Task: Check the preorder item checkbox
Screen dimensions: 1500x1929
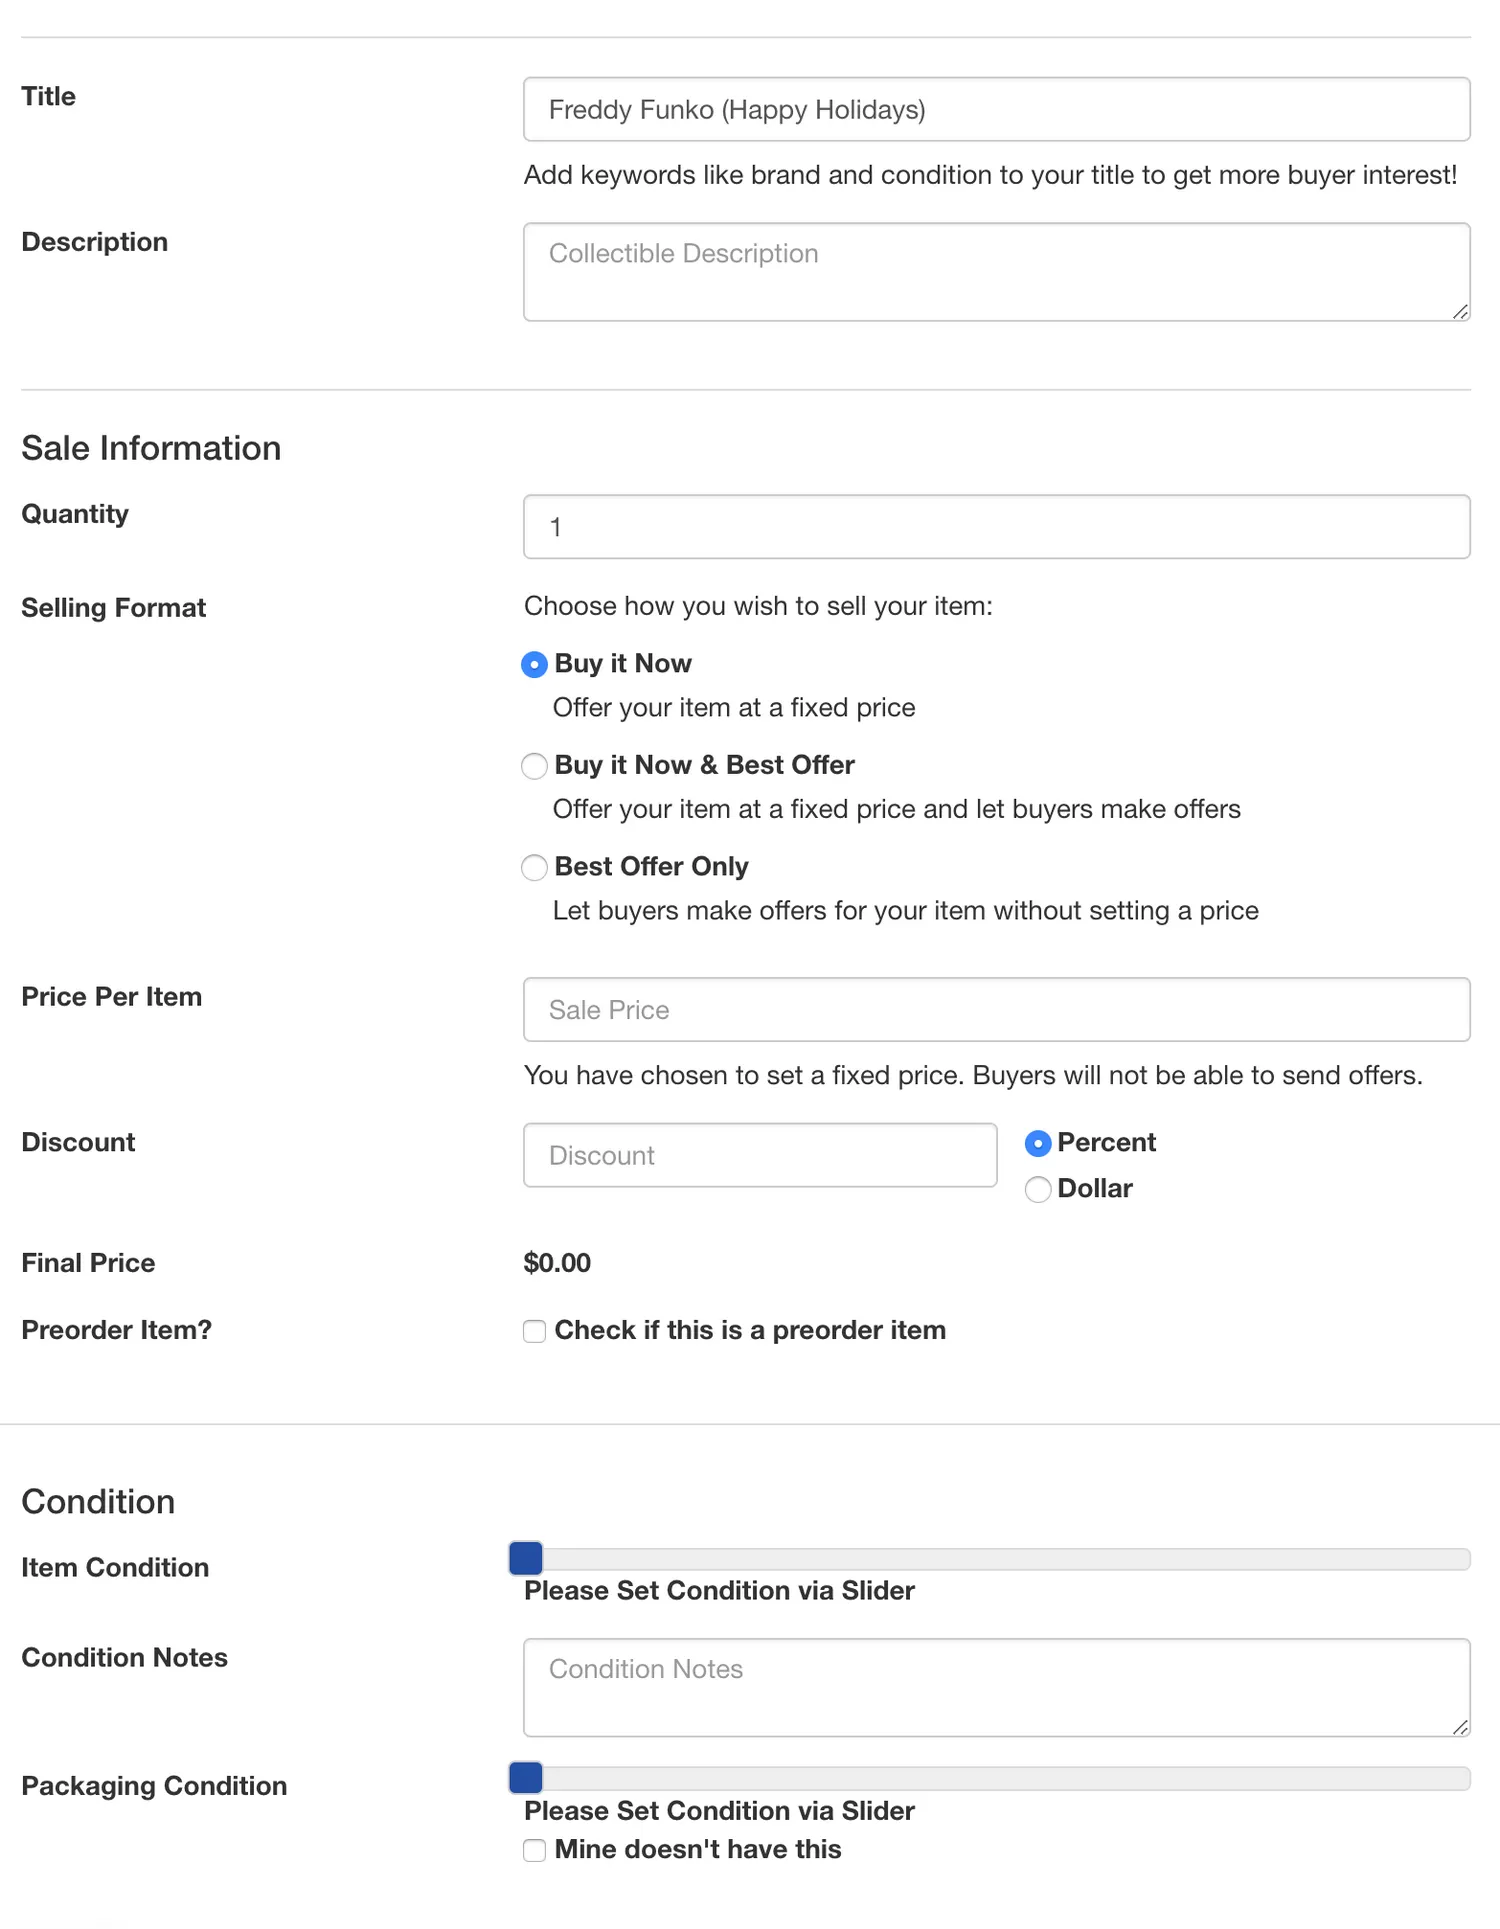Action: [534, 1331]
